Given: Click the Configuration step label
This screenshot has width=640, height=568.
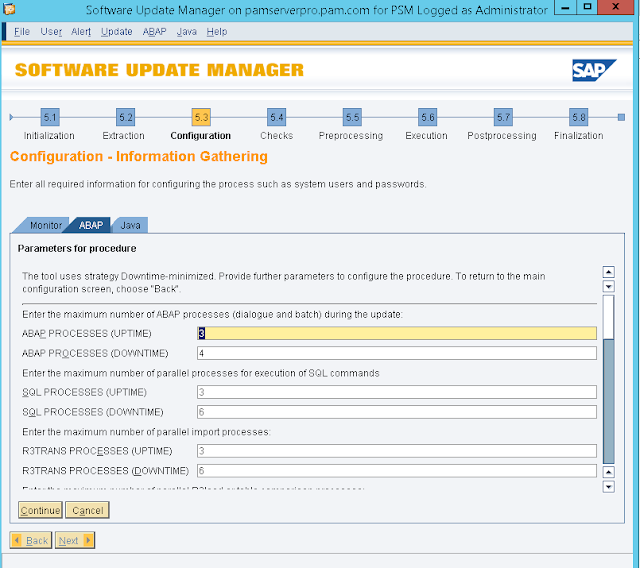Looking at the screenshot, I should (200, 136).
